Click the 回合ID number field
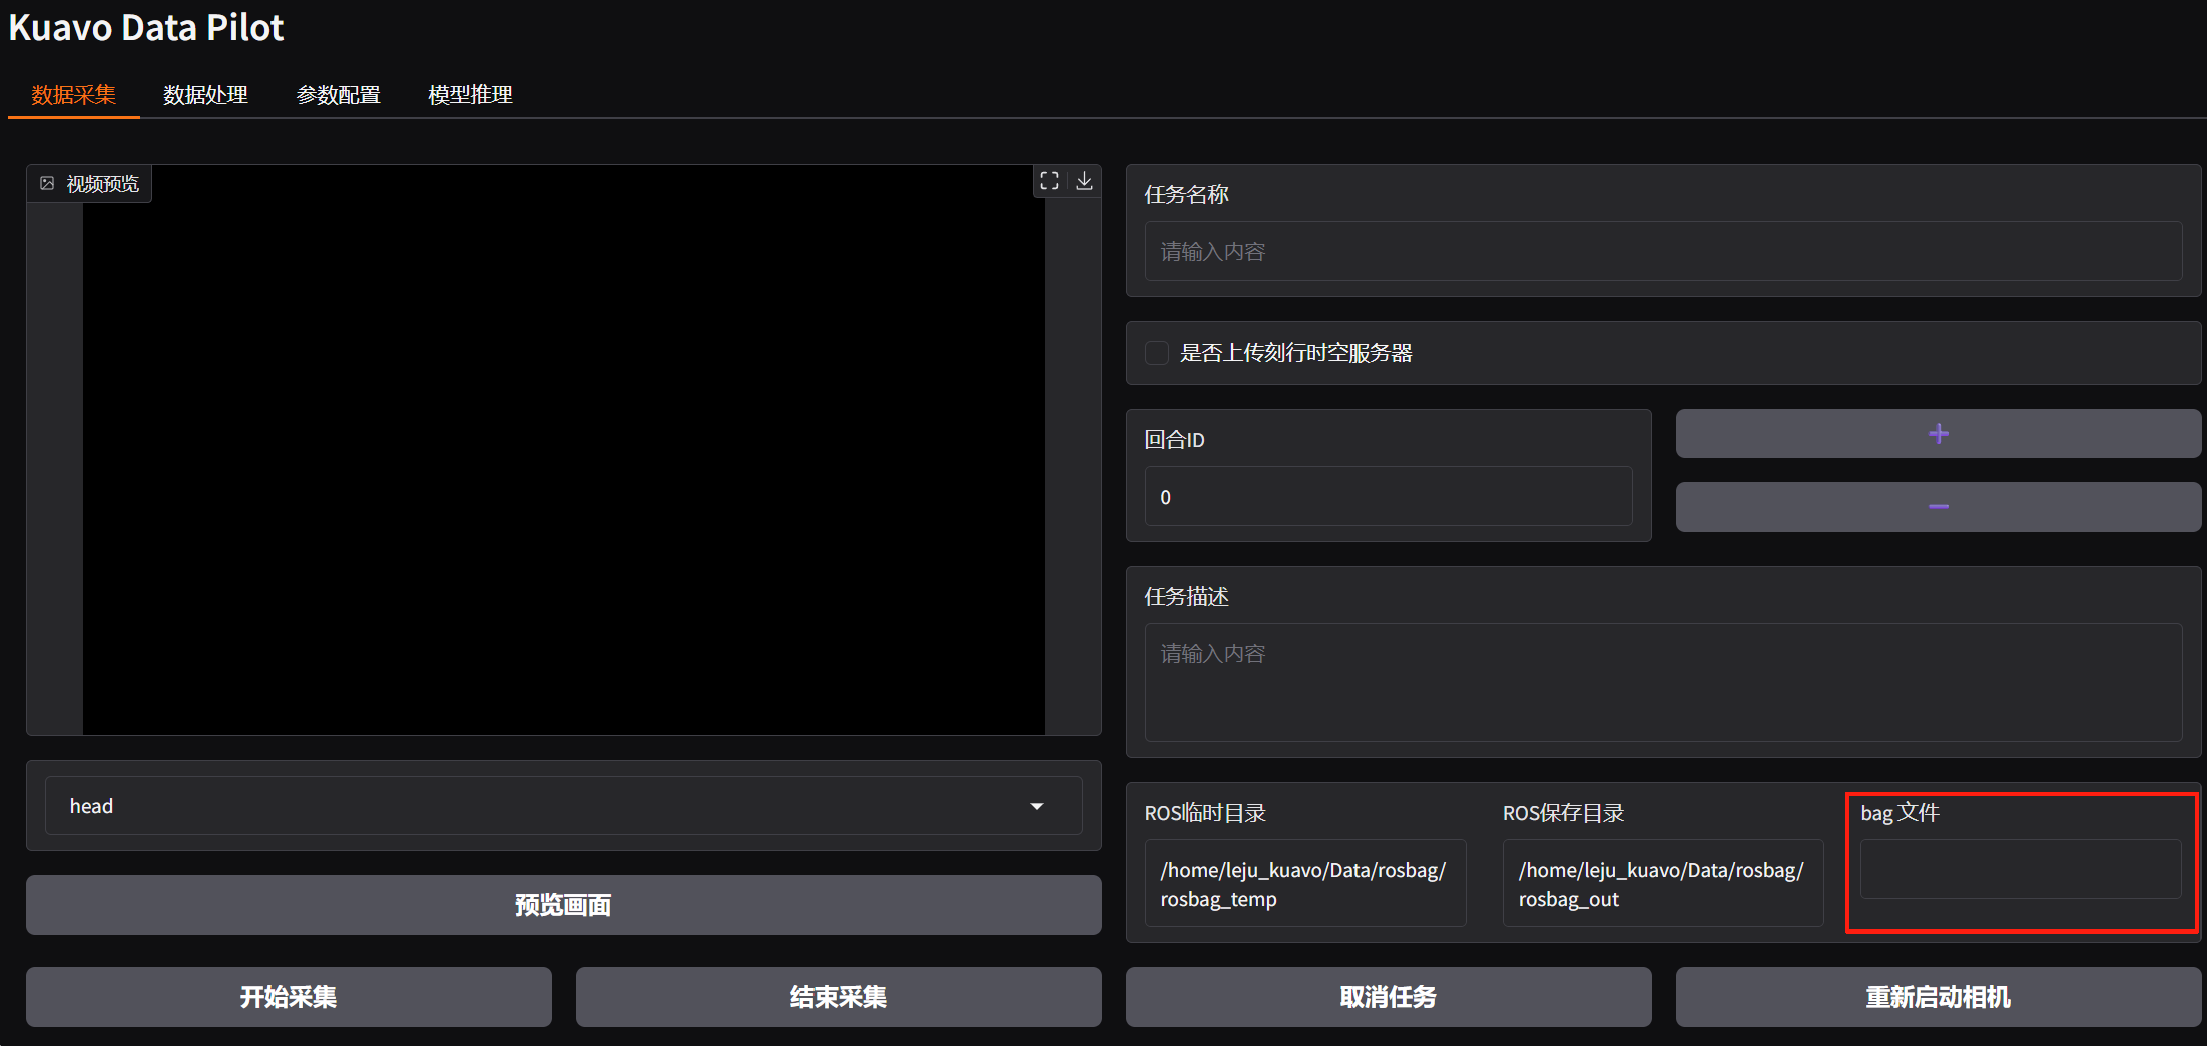The width and height of the screenshot is (2207, 1046). point(1389,496)
